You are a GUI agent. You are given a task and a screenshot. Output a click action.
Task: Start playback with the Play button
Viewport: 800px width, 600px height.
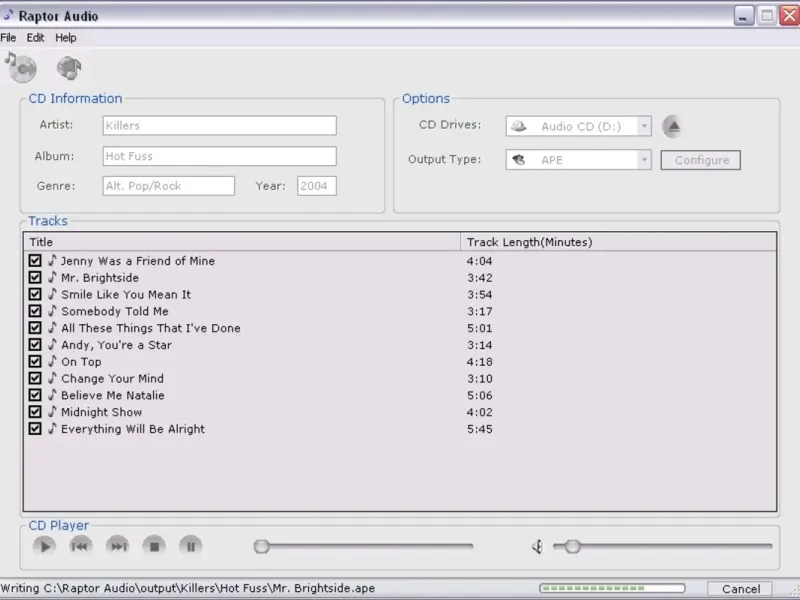click(x=44, y=546)
